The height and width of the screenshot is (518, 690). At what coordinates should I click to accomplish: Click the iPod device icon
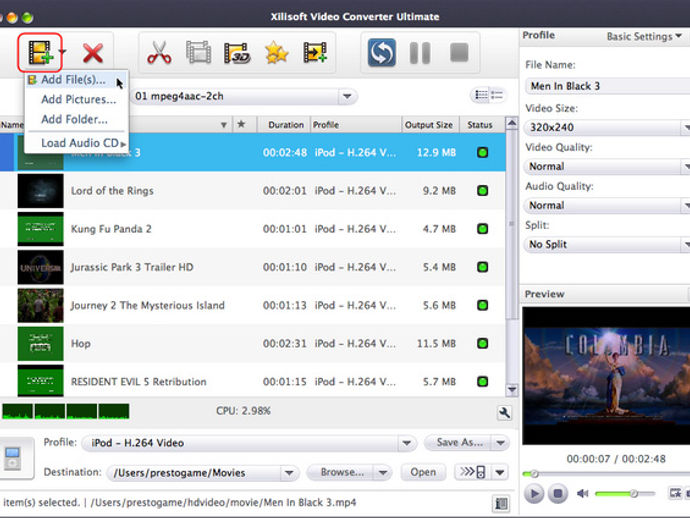(13, 458)
